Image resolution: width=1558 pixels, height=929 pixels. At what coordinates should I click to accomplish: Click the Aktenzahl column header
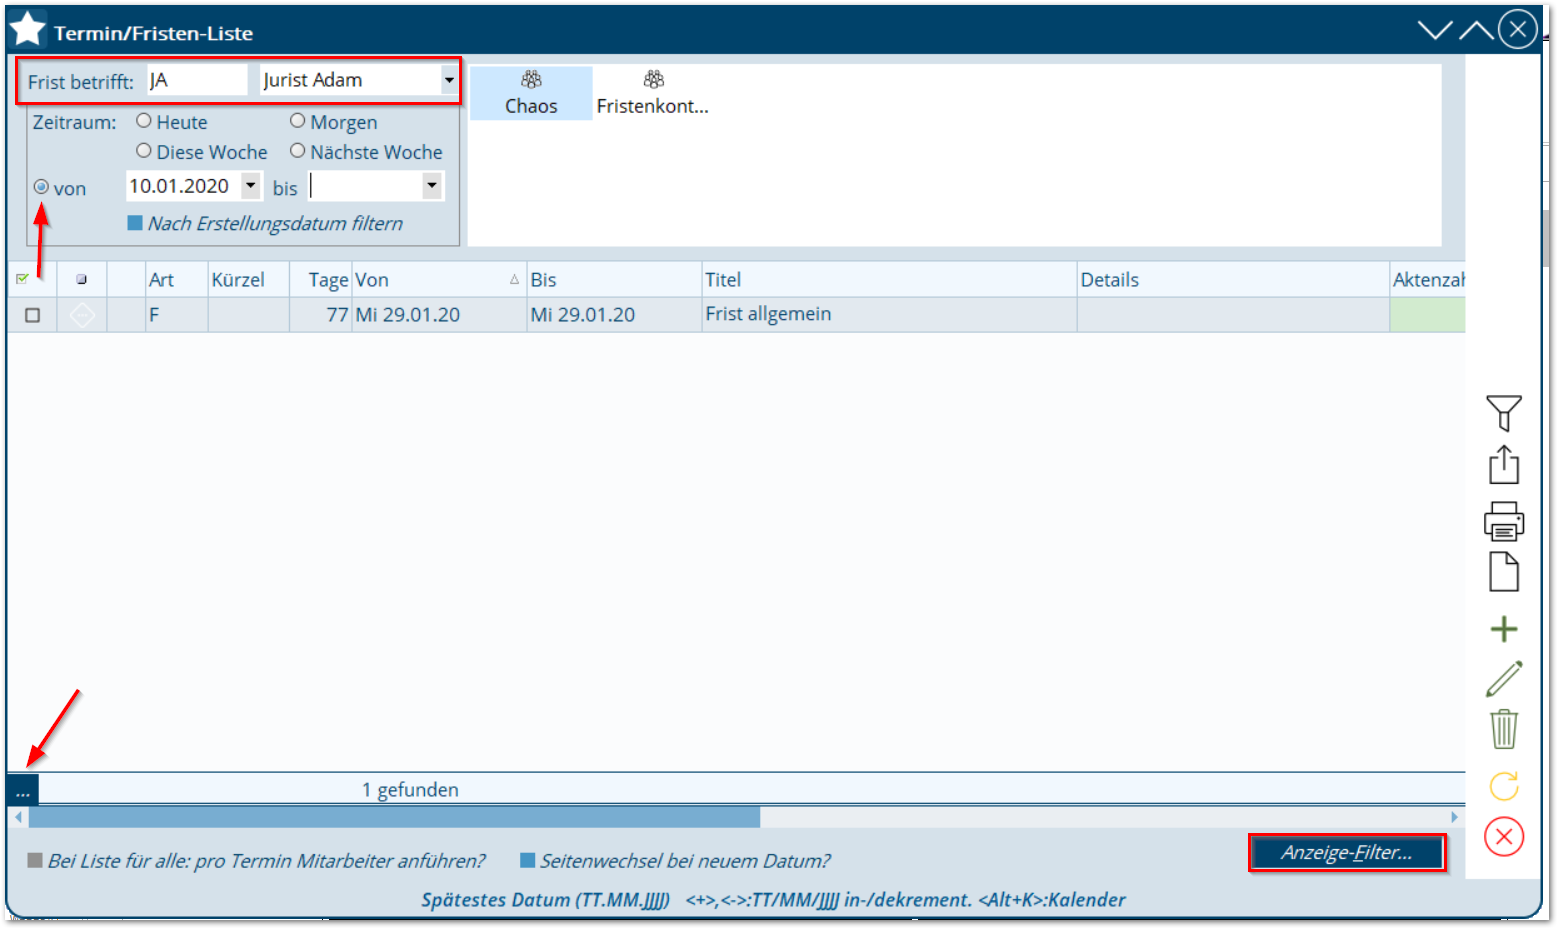1428,280
